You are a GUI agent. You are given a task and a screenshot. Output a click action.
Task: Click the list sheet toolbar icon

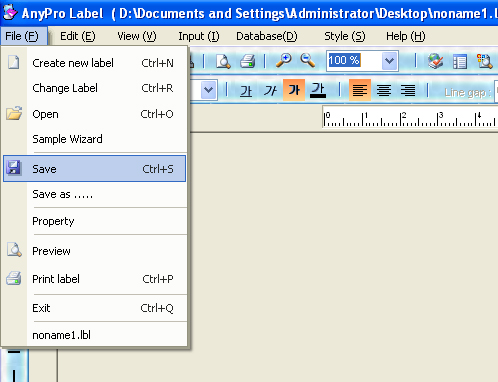click(x=460, y=62)
